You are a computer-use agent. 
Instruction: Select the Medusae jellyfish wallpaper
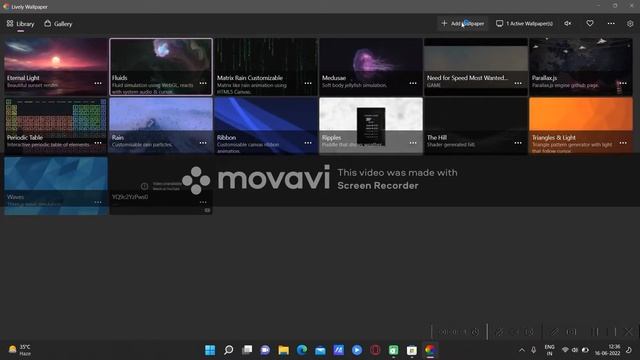coord(371,67)
